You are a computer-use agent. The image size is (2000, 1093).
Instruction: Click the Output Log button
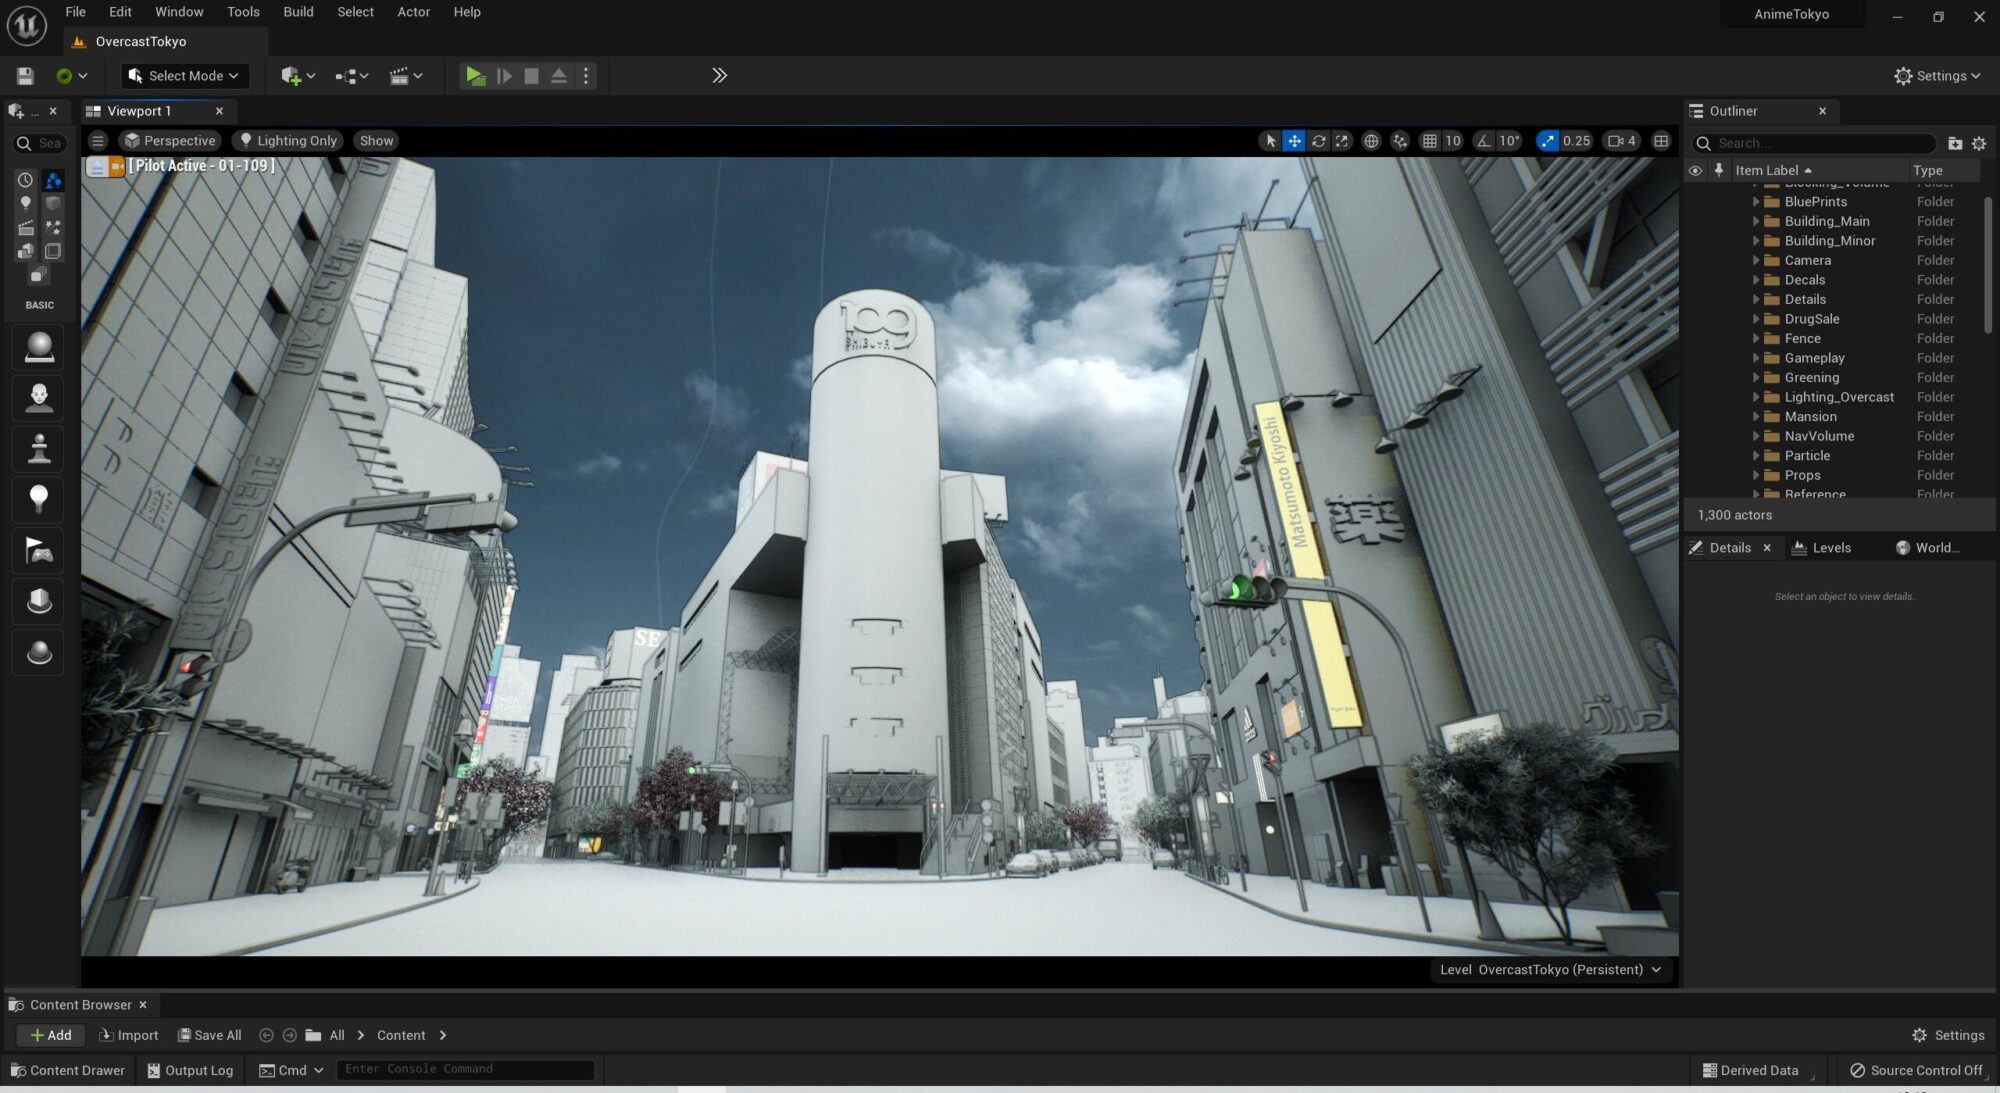pos(190,1070)
